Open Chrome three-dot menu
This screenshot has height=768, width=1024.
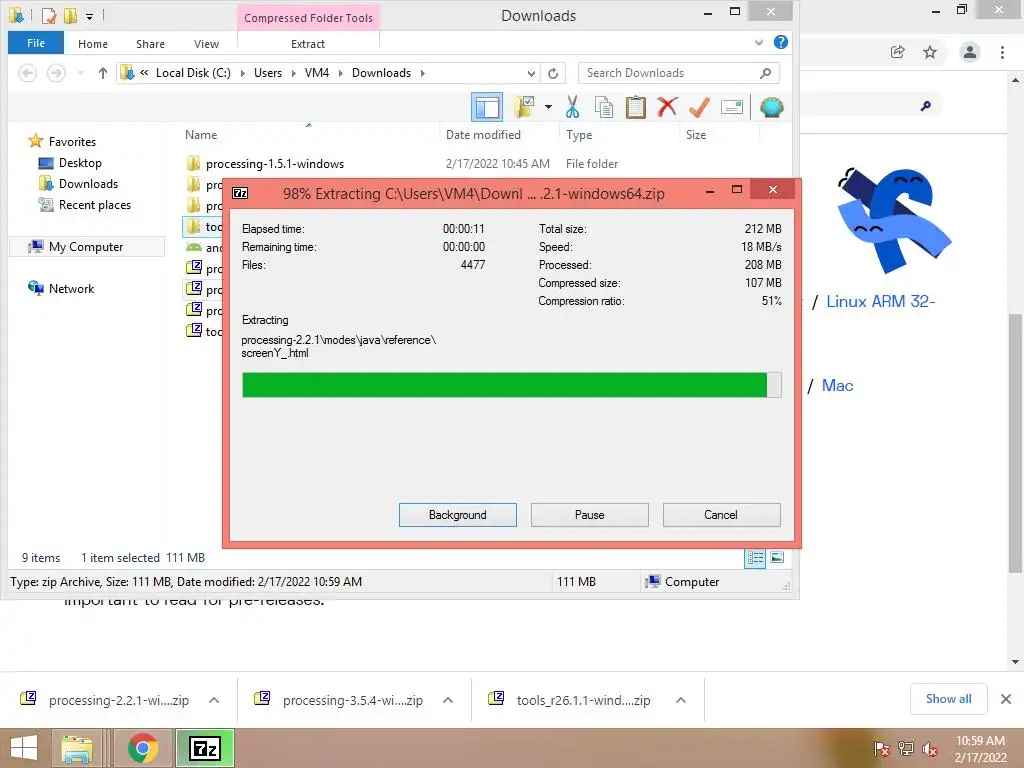pyautogui.click(x=1002, y=52)
